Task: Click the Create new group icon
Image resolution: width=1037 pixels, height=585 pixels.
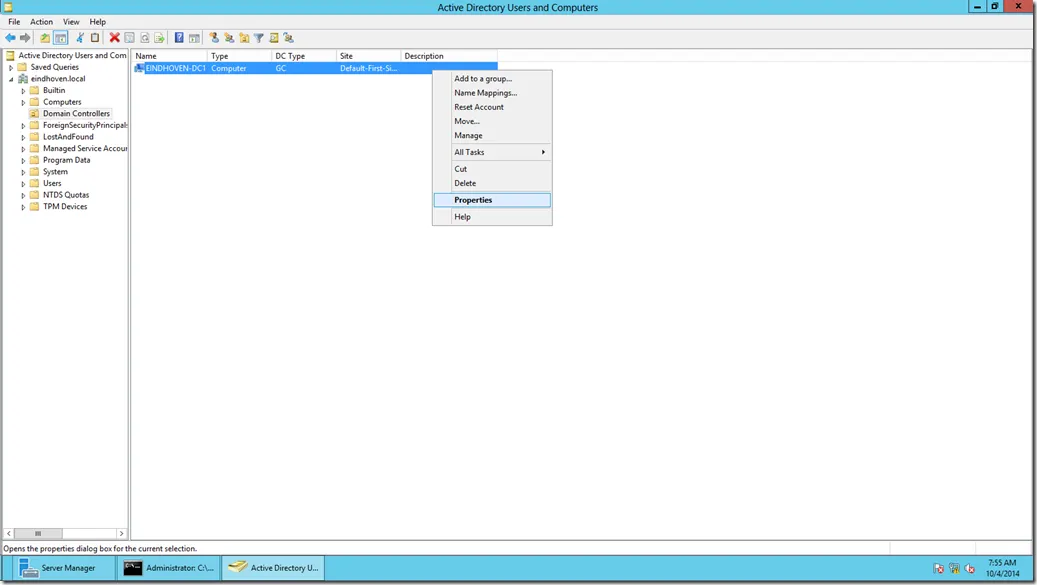Action: tap(229, 38)
